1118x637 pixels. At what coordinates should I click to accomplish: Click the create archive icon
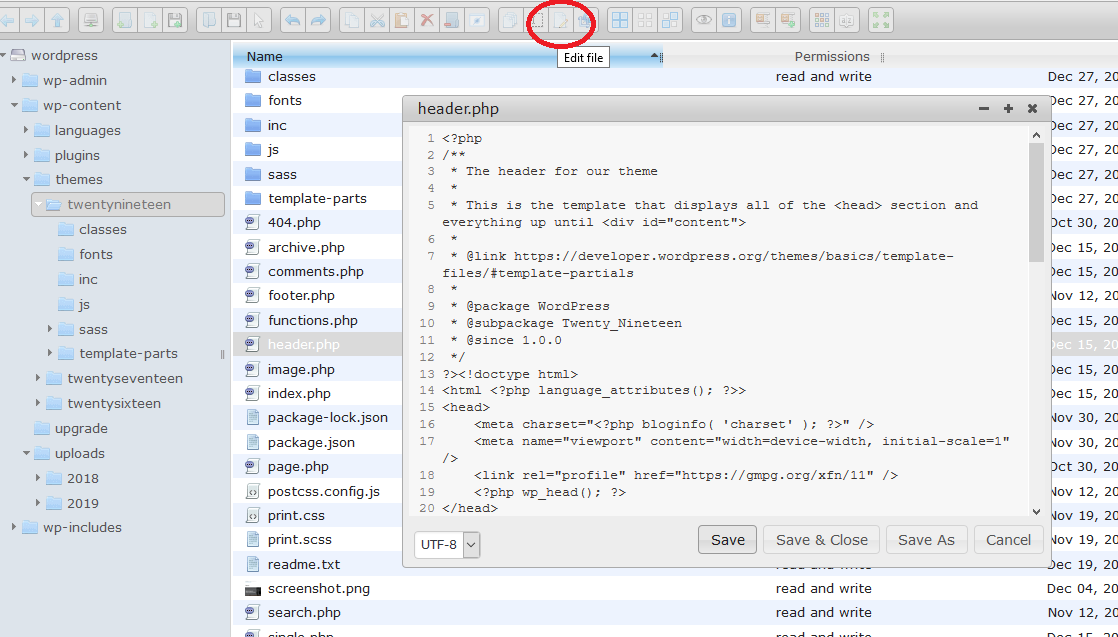pos(788,21)
